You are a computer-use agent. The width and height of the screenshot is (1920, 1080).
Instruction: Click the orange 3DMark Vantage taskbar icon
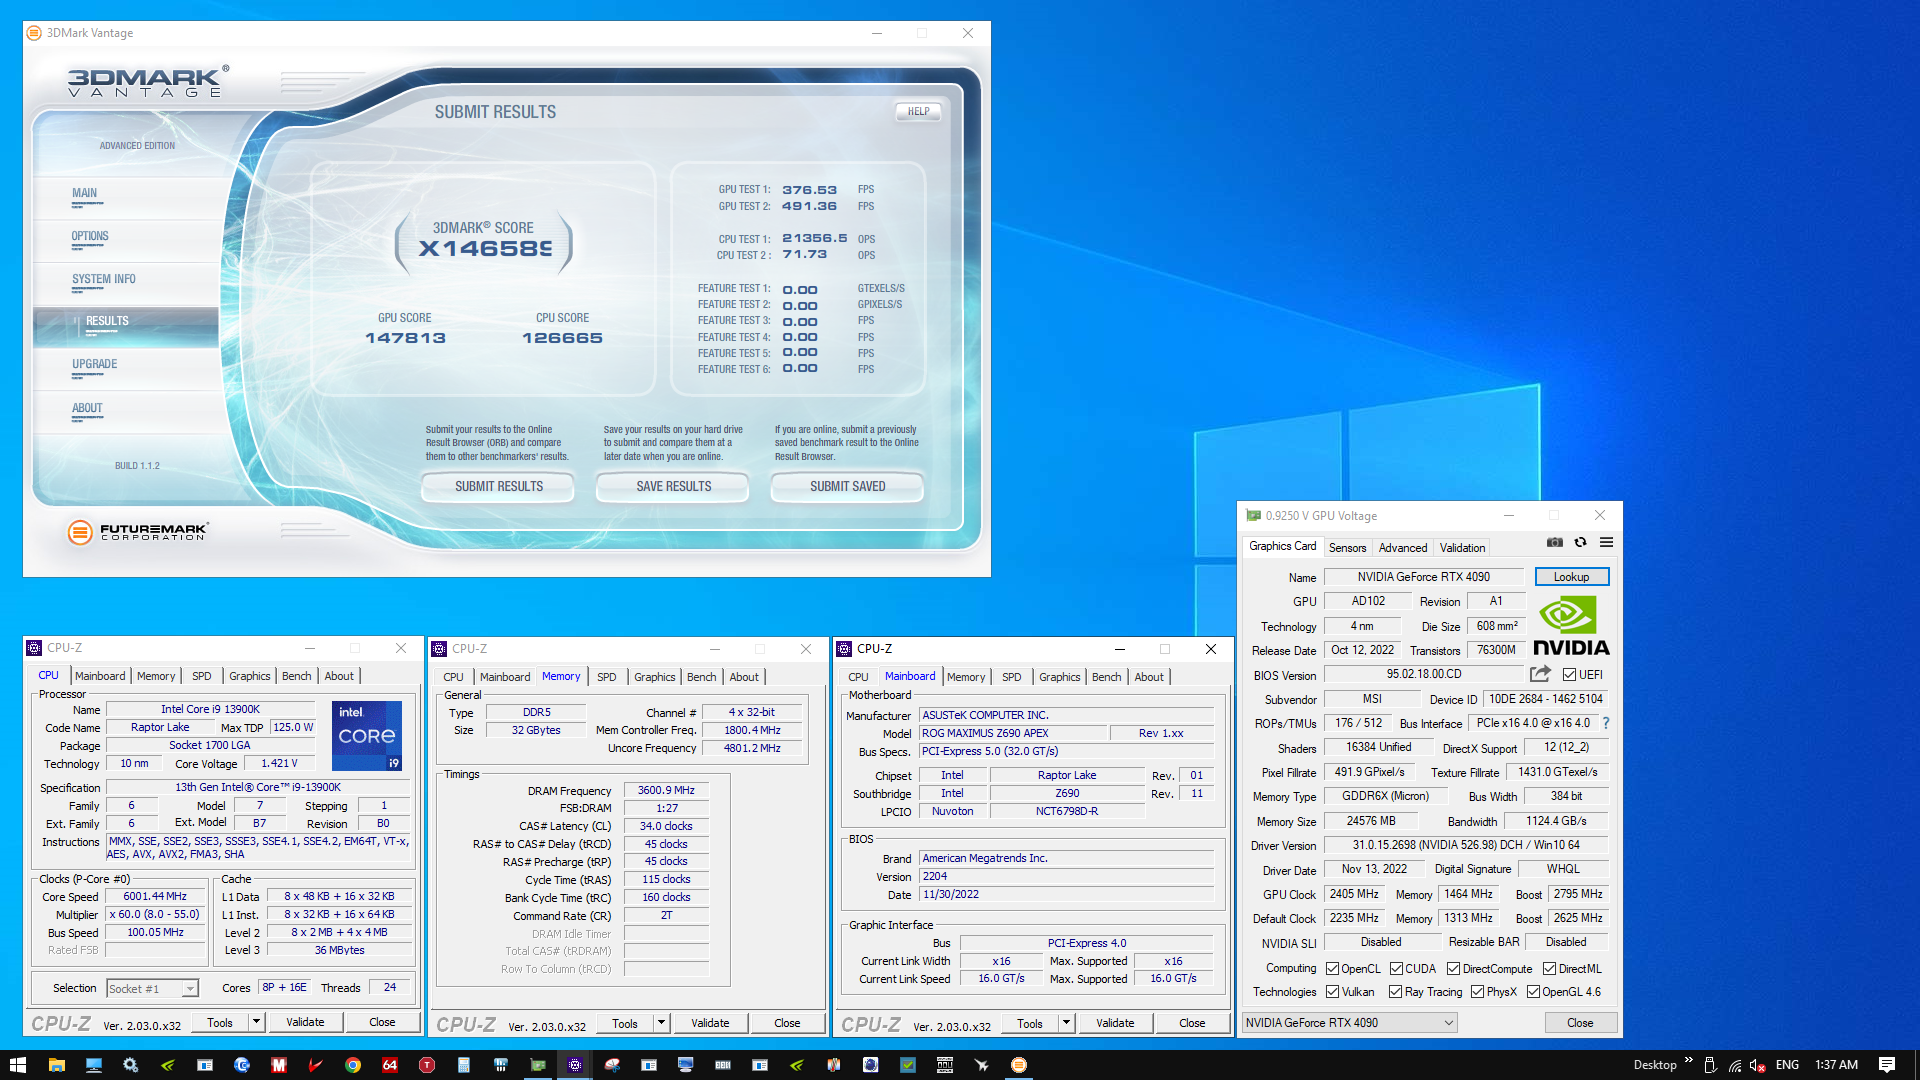pyautogui.click(x=1019, y=1065)
